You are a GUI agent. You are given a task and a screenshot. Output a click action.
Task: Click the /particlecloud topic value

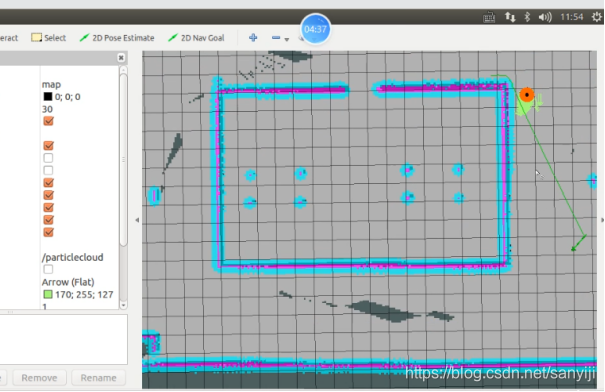click(73, 257)
